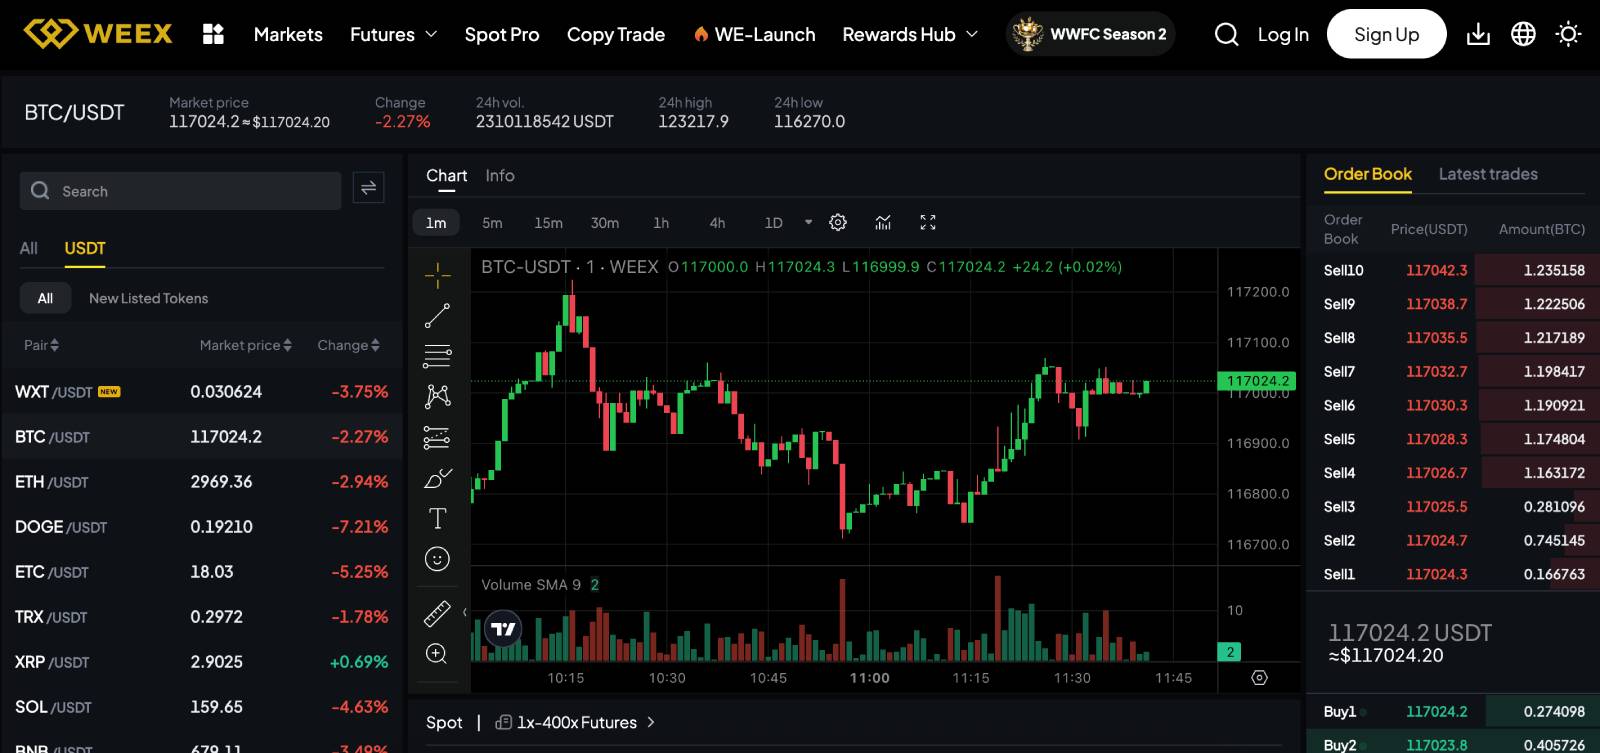Image resolution: width=1600 pixels, height=753 pixels.
Task: Toggle light/dark theme sun icon
Action: [x=1568, y=35]
